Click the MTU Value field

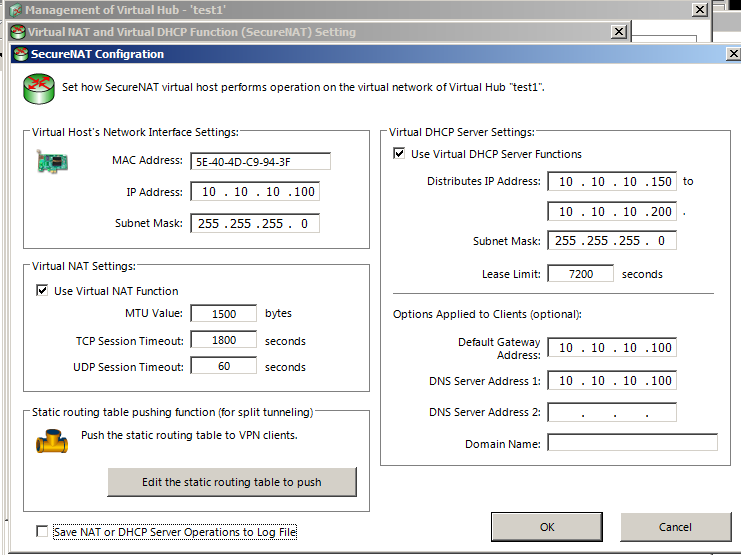point(224,313)
